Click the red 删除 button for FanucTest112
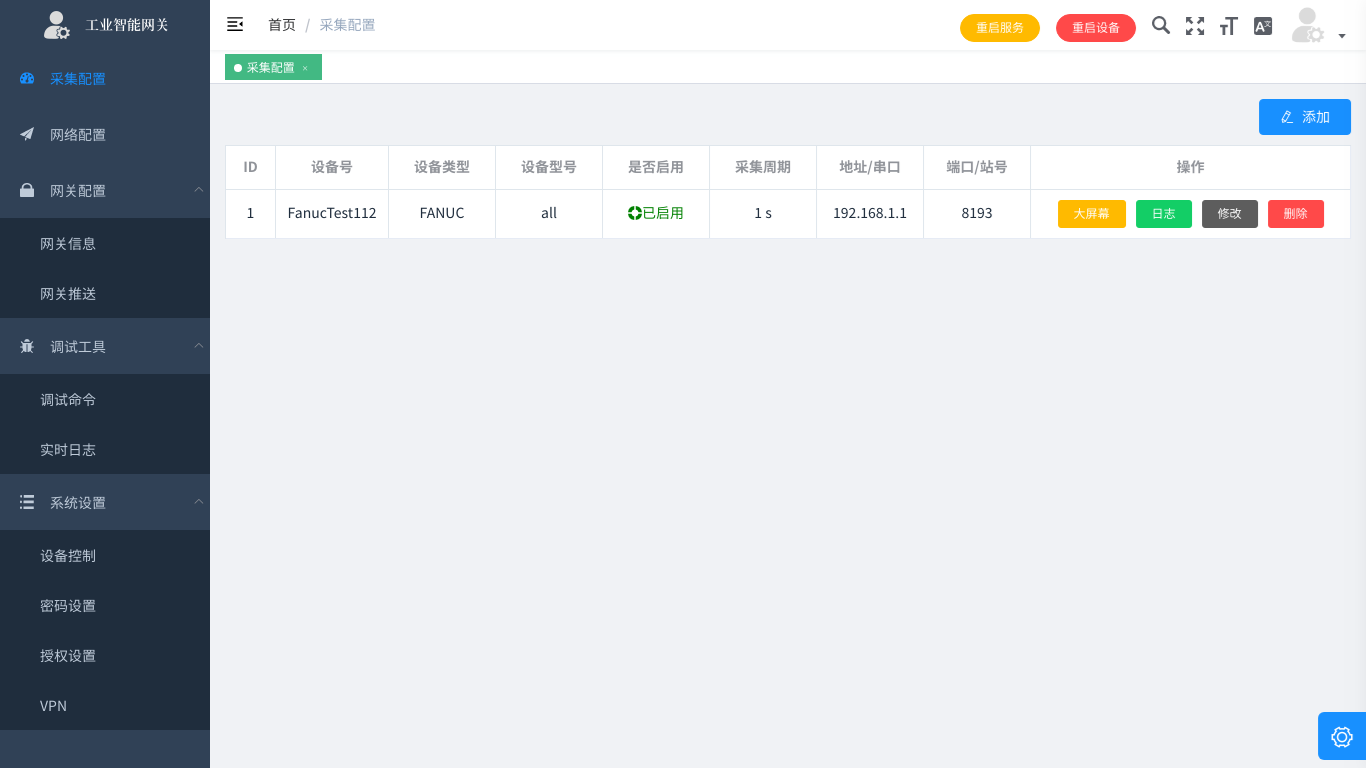1366x768 pixels. pyautogui.click(x=1296, y=214)
